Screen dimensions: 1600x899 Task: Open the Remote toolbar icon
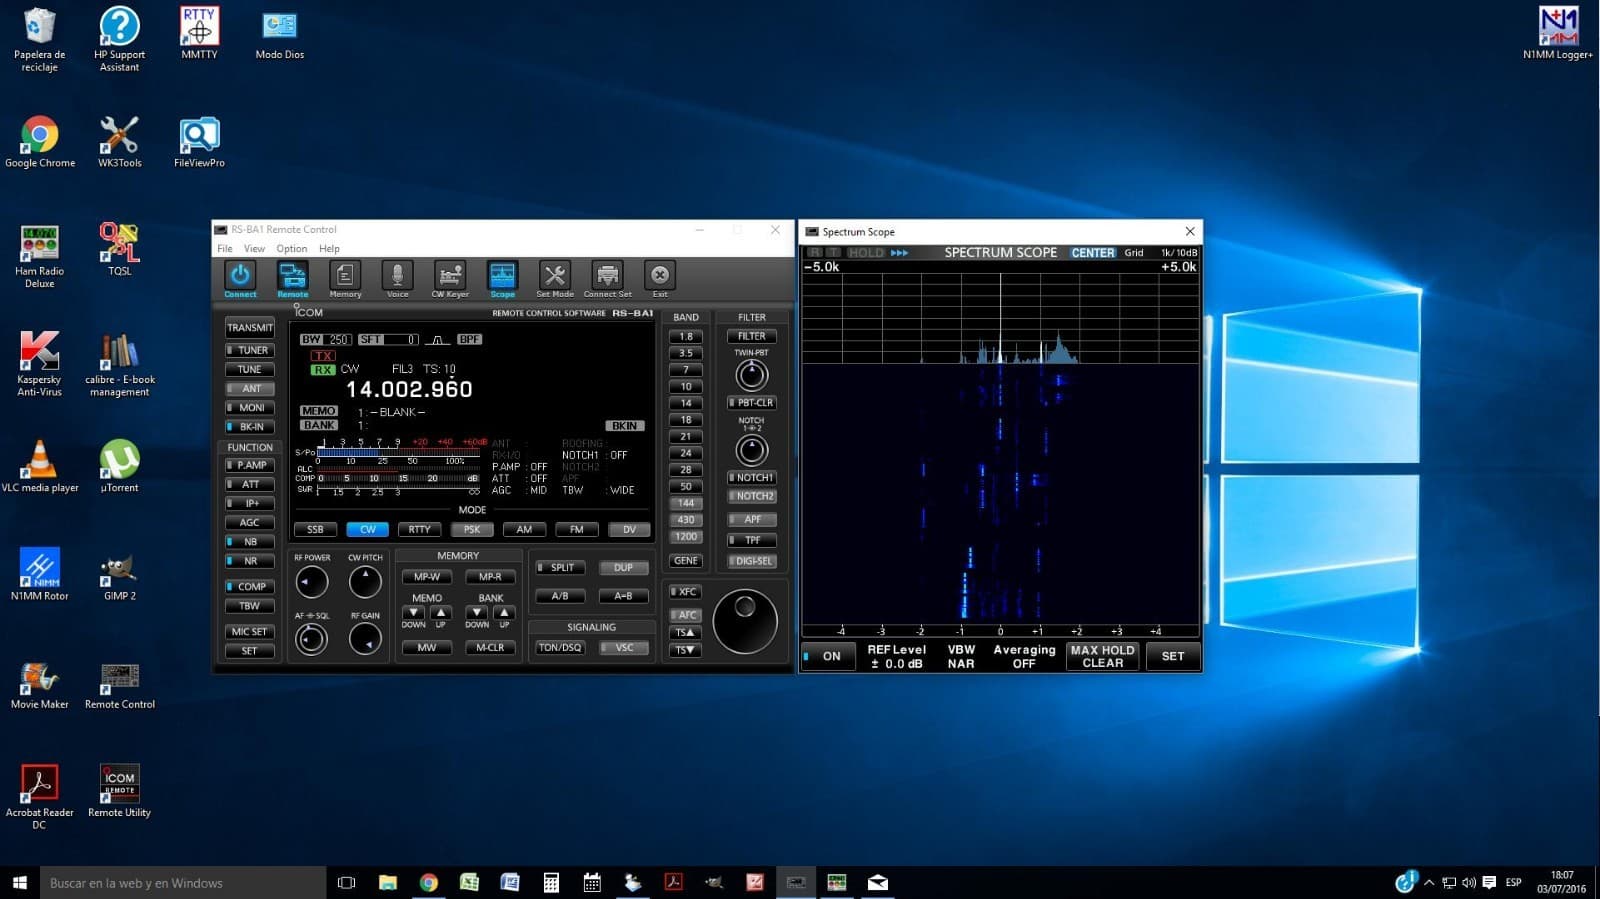tap(292, 277)
